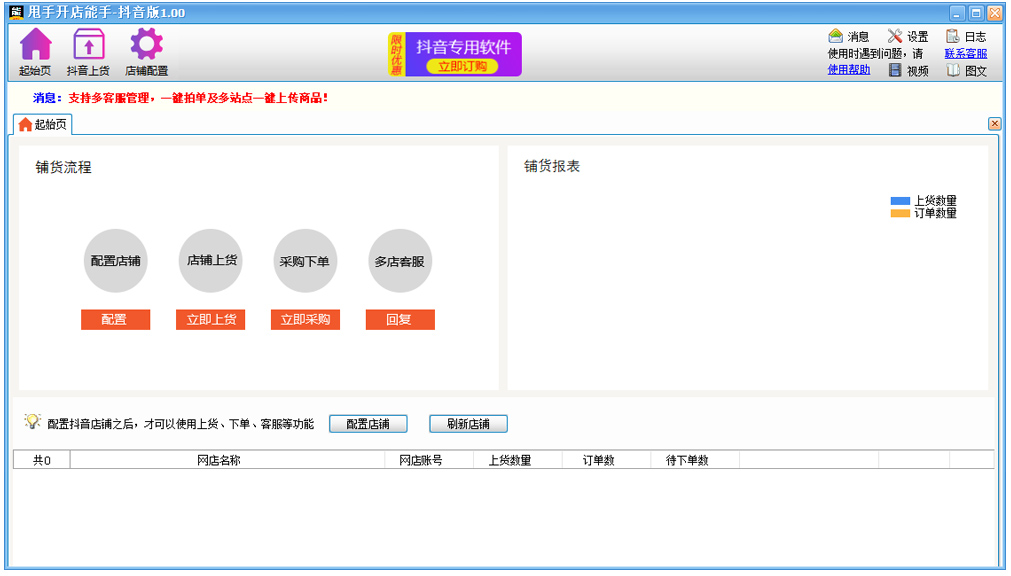
Task: Click the 限时优惠 label on banner
Action: click(396, 55)
